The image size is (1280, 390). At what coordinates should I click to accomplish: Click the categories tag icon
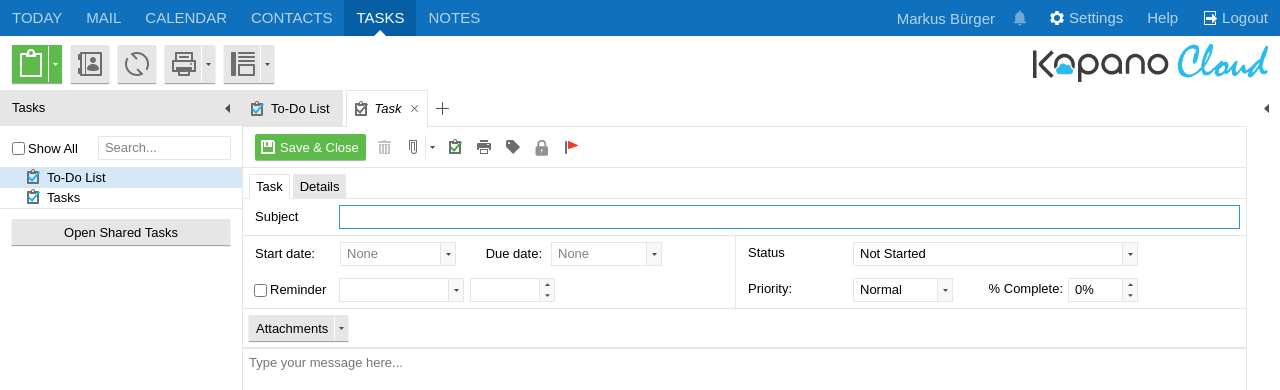tap(513, 147)
